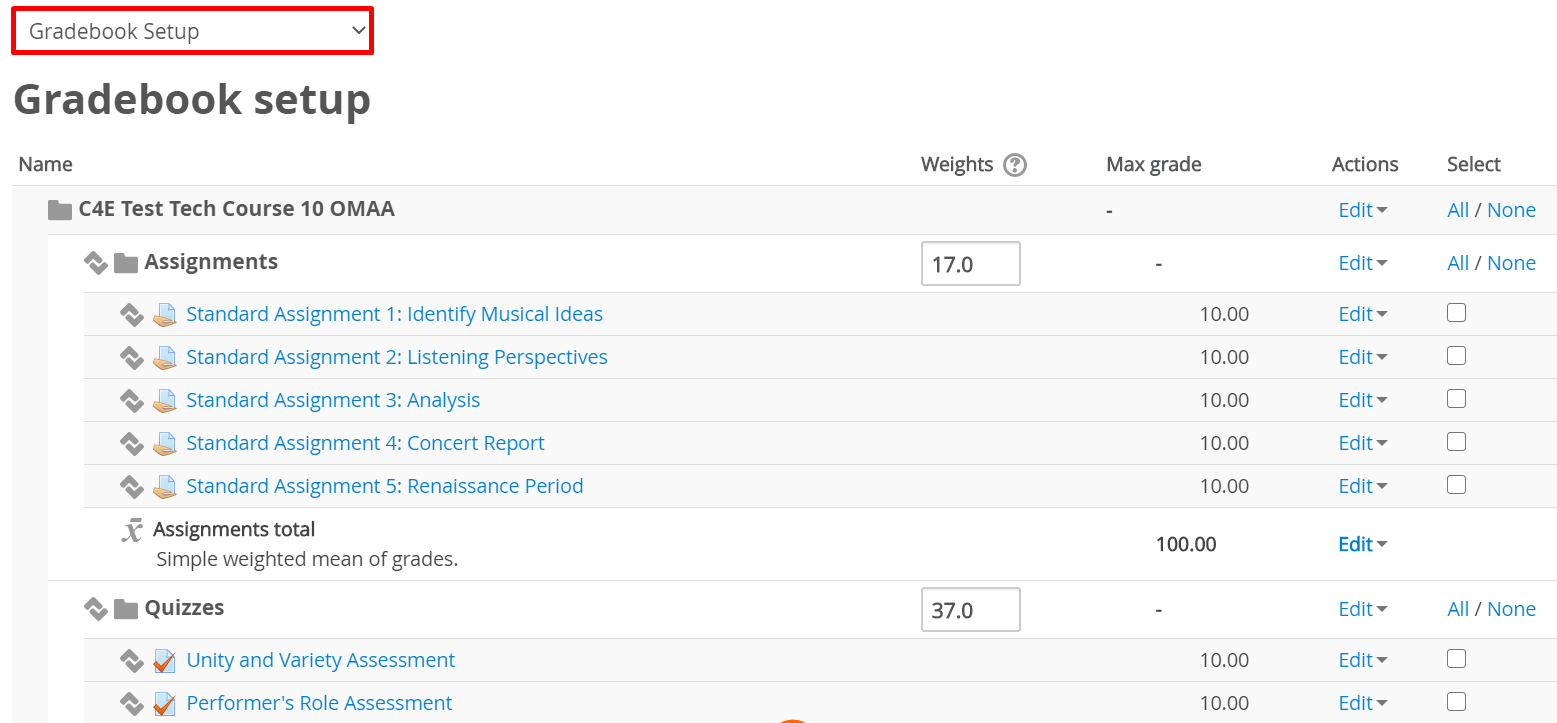Check the Performer's Role Assessment checkbox

[x=1456, y=701]
